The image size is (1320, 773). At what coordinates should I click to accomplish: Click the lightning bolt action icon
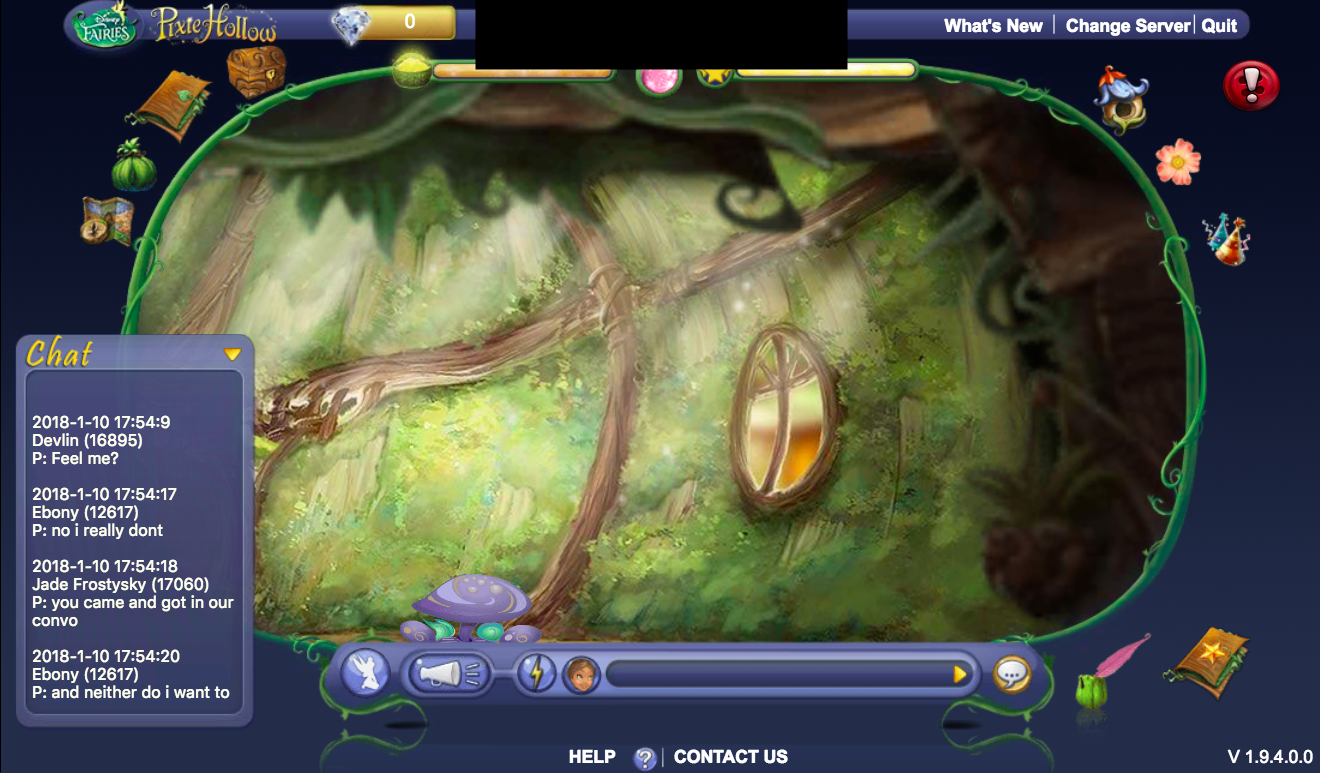(x=538, y=673)
